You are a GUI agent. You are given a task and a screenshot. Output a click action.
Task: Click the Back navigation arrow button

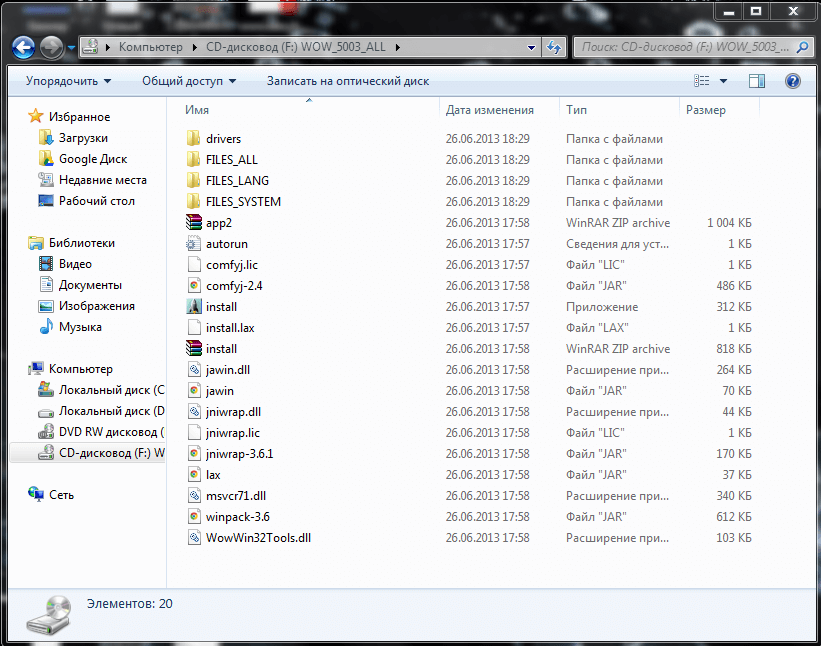(24, 47)
